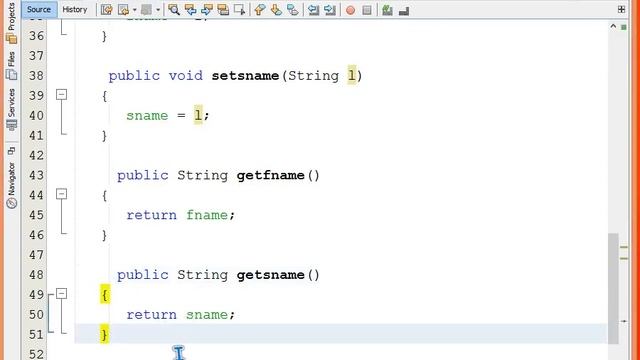The width and height of the screenshot is (640, 360).
Task: Click line number 48 in the gutter
Action: (x=36, y=275)
